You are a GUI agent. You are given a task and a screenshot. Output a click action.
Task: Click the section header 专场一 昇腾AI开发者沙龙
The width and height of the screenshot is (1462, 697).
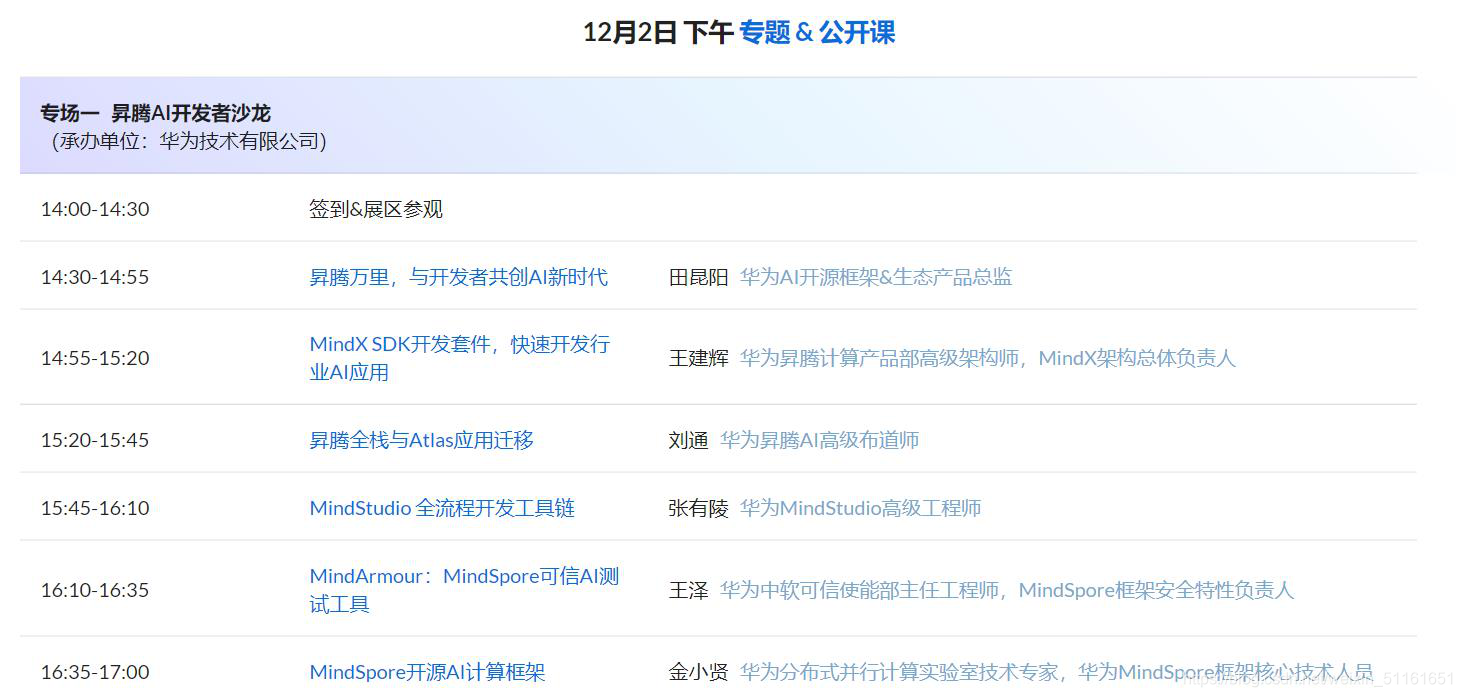pyautogui.click(x=155, y=113)
